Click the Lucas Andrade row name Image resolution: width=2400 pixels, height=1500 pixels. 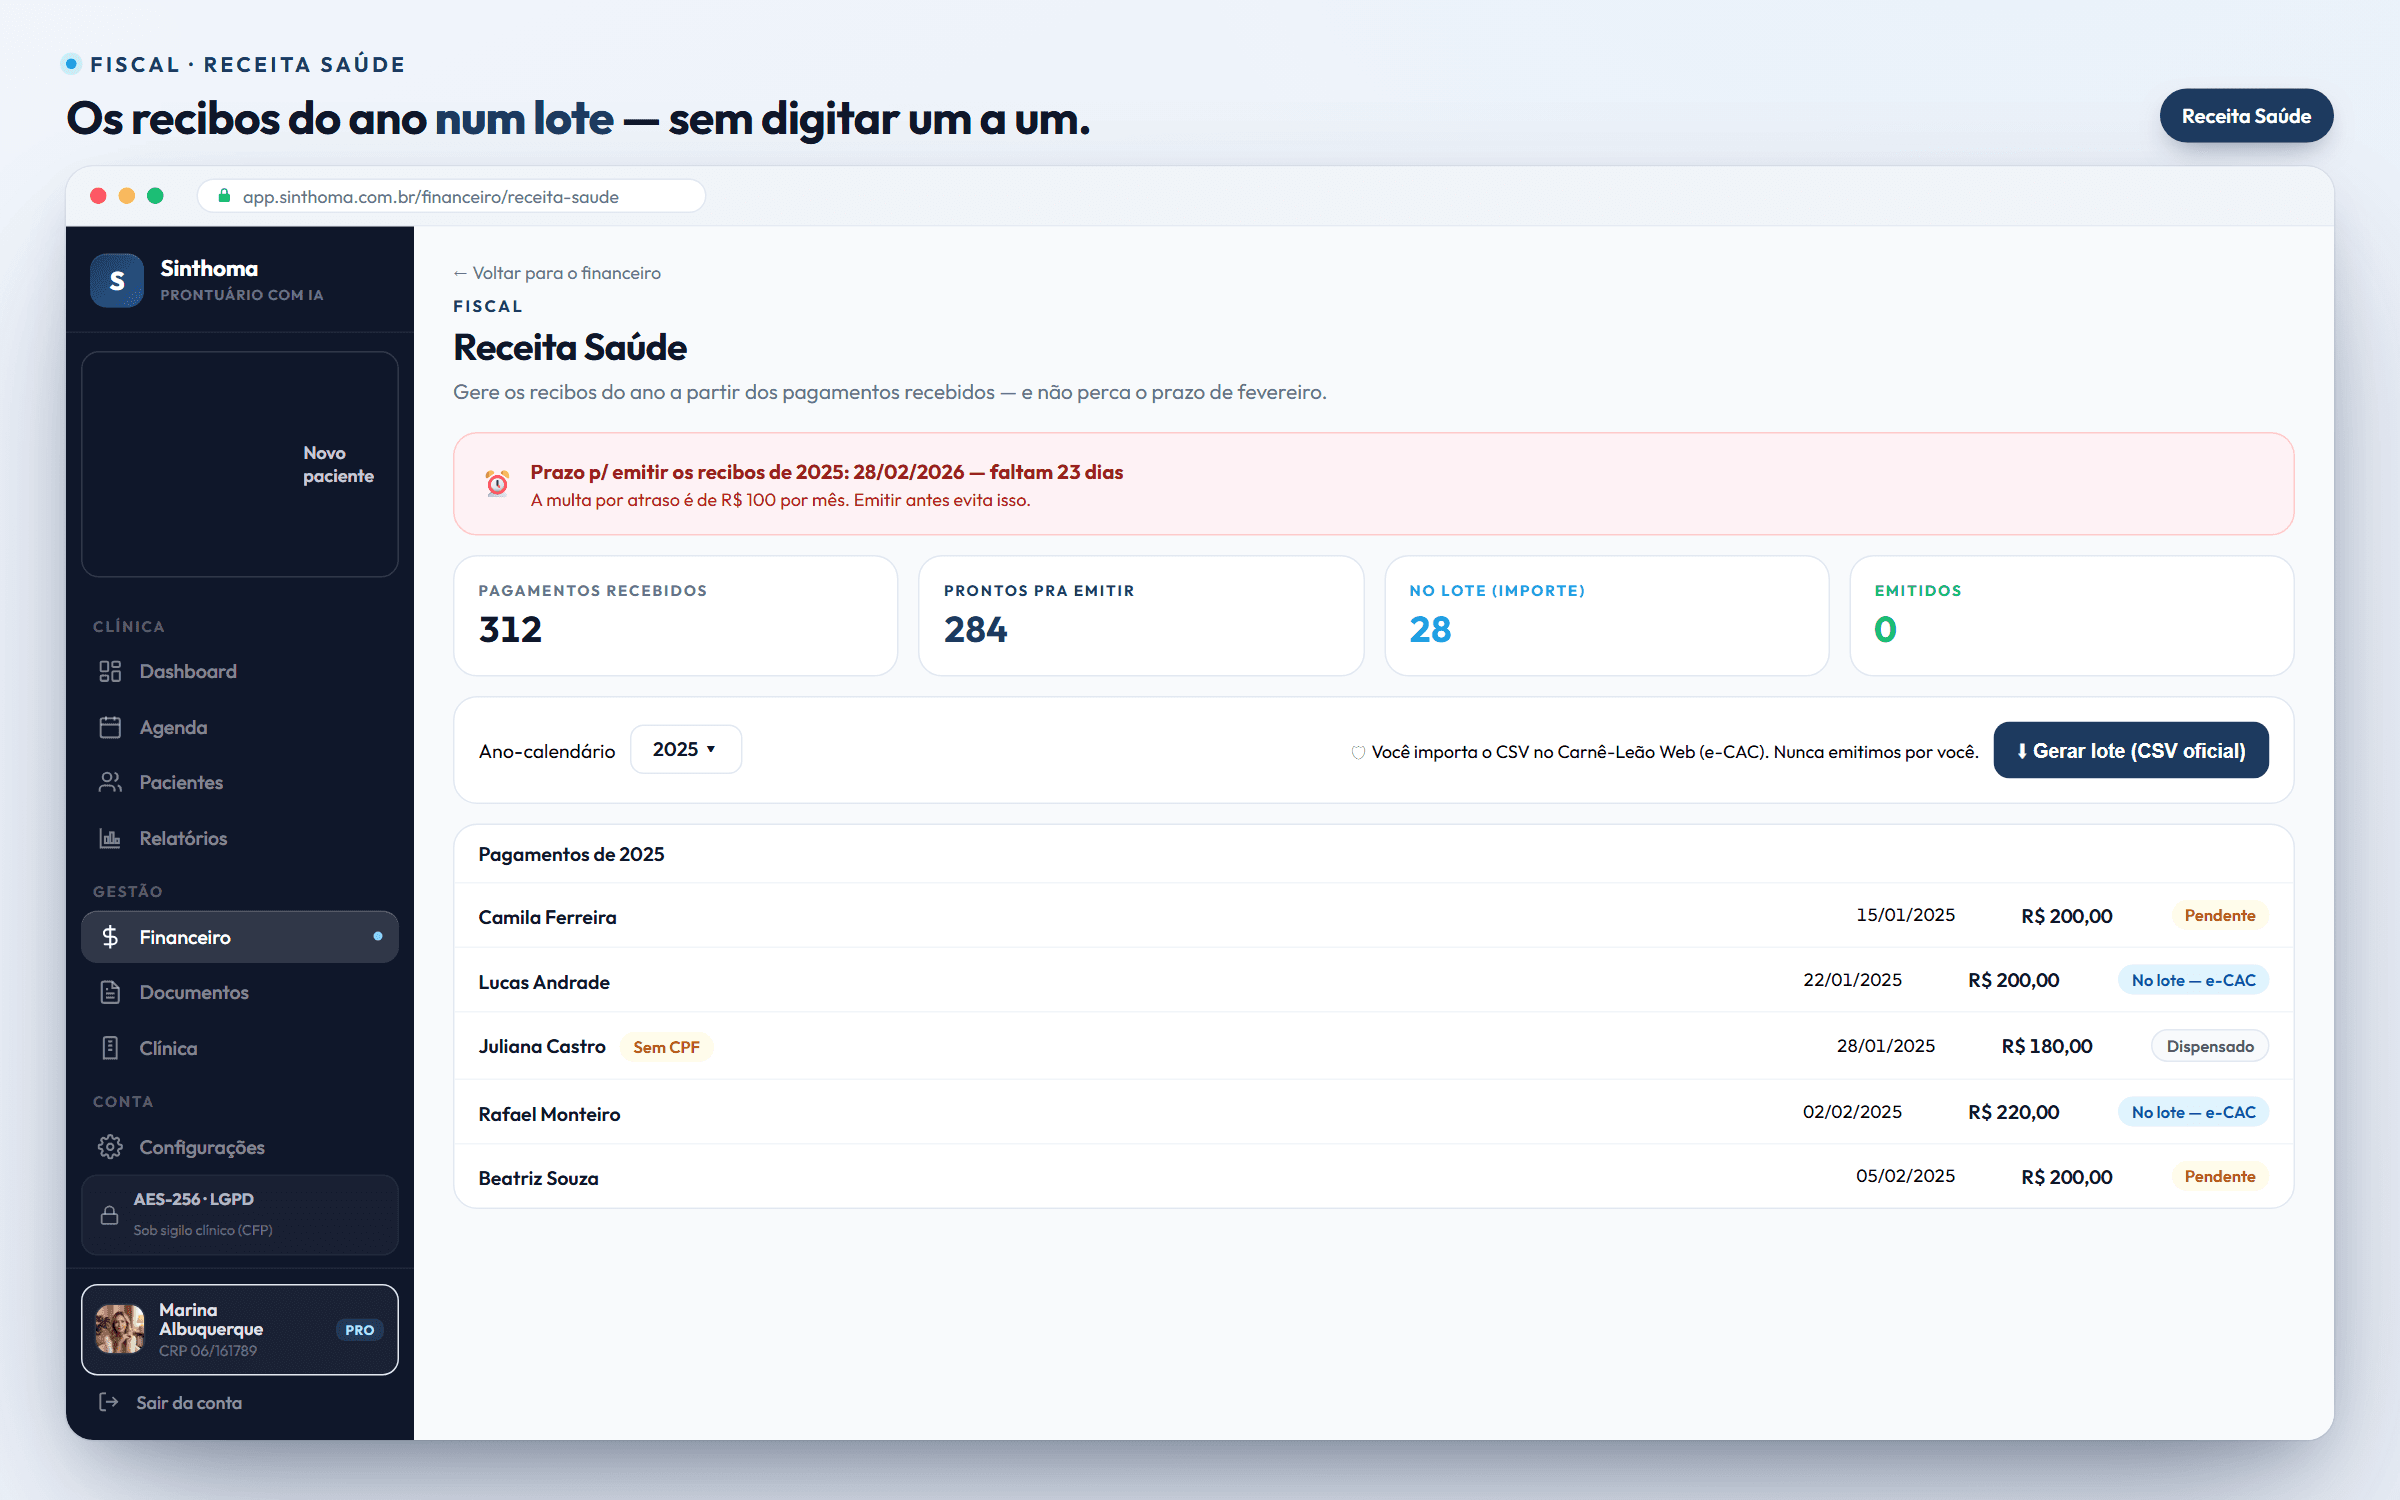click(544, 982)
